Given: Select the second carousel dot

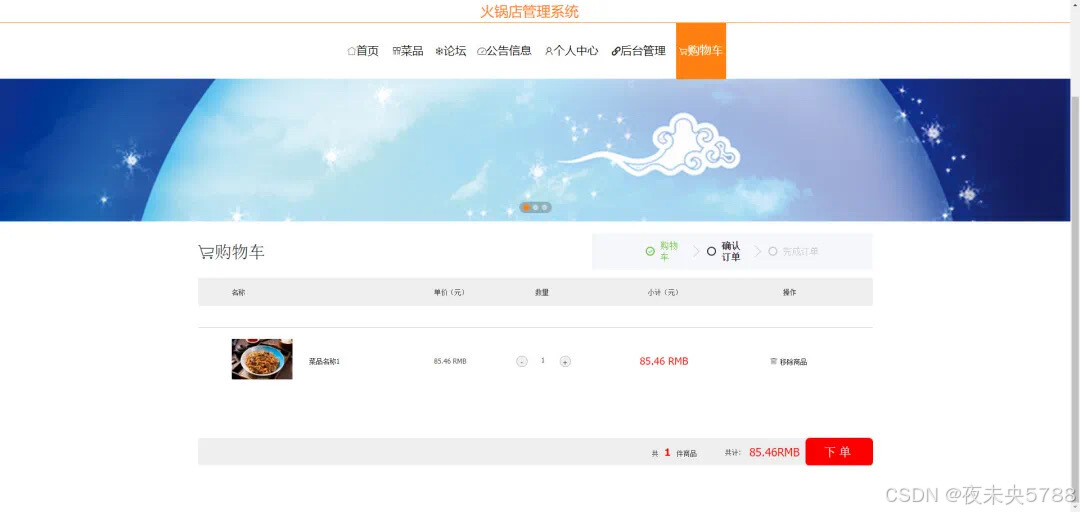Looking at the screenshot, I should click(535, 207).
